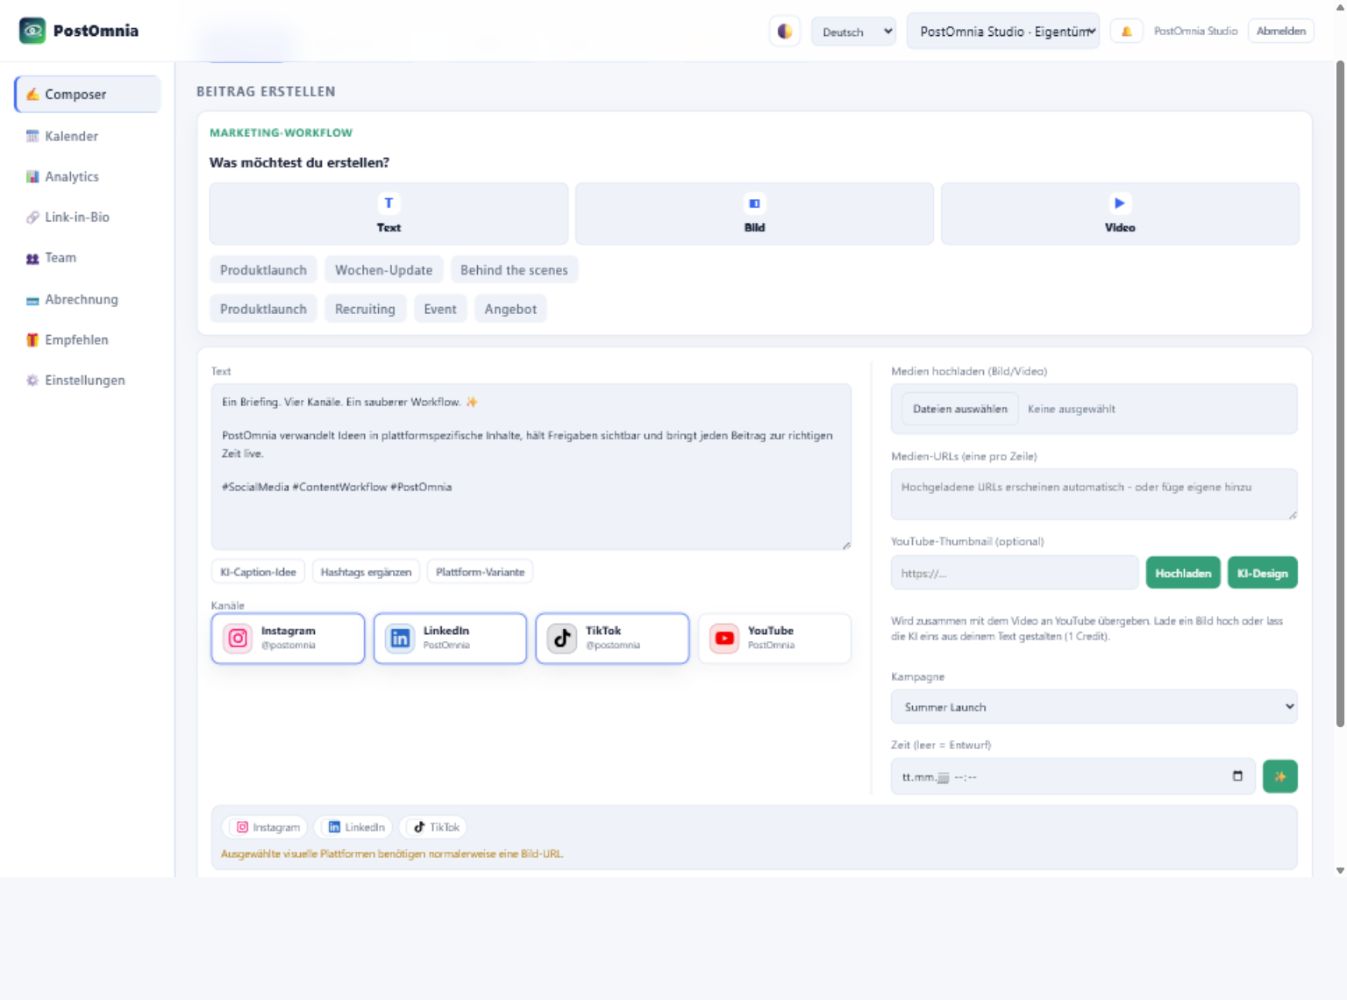This screenshot has width=1347, height=1000.
Task: Click the page vertical scrollbar thumb
Action: click(x=1340, y=393)
